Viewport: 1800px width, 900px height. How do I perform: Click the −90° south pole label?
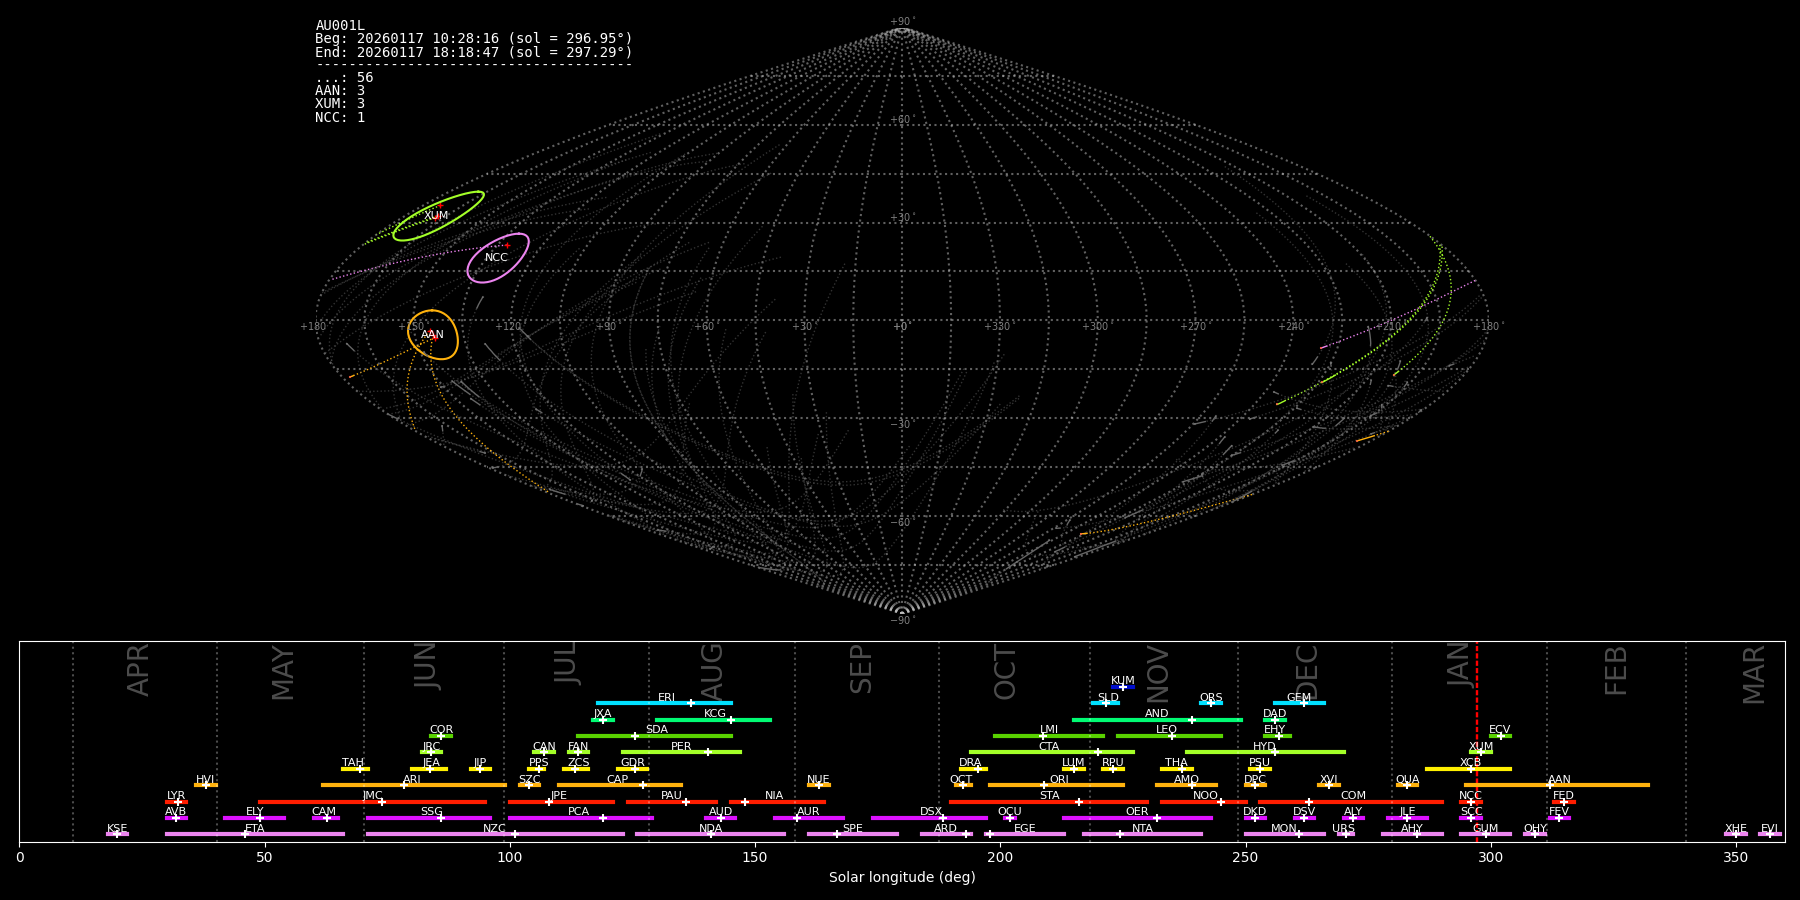pyautogui.click(x=902, y=620)
